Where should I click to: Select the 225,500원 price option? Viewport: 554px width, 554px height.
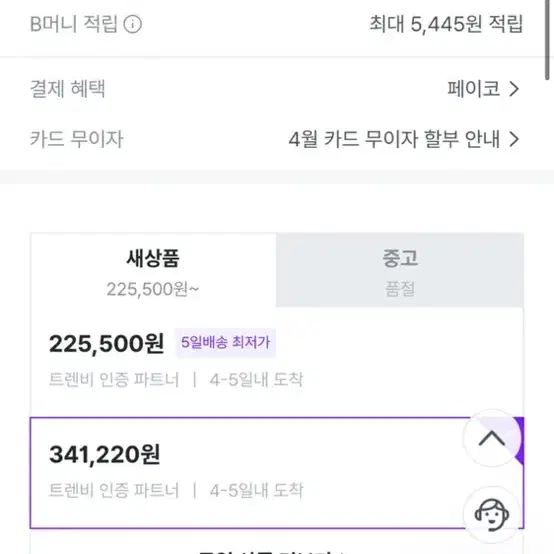tap(277, 362)
